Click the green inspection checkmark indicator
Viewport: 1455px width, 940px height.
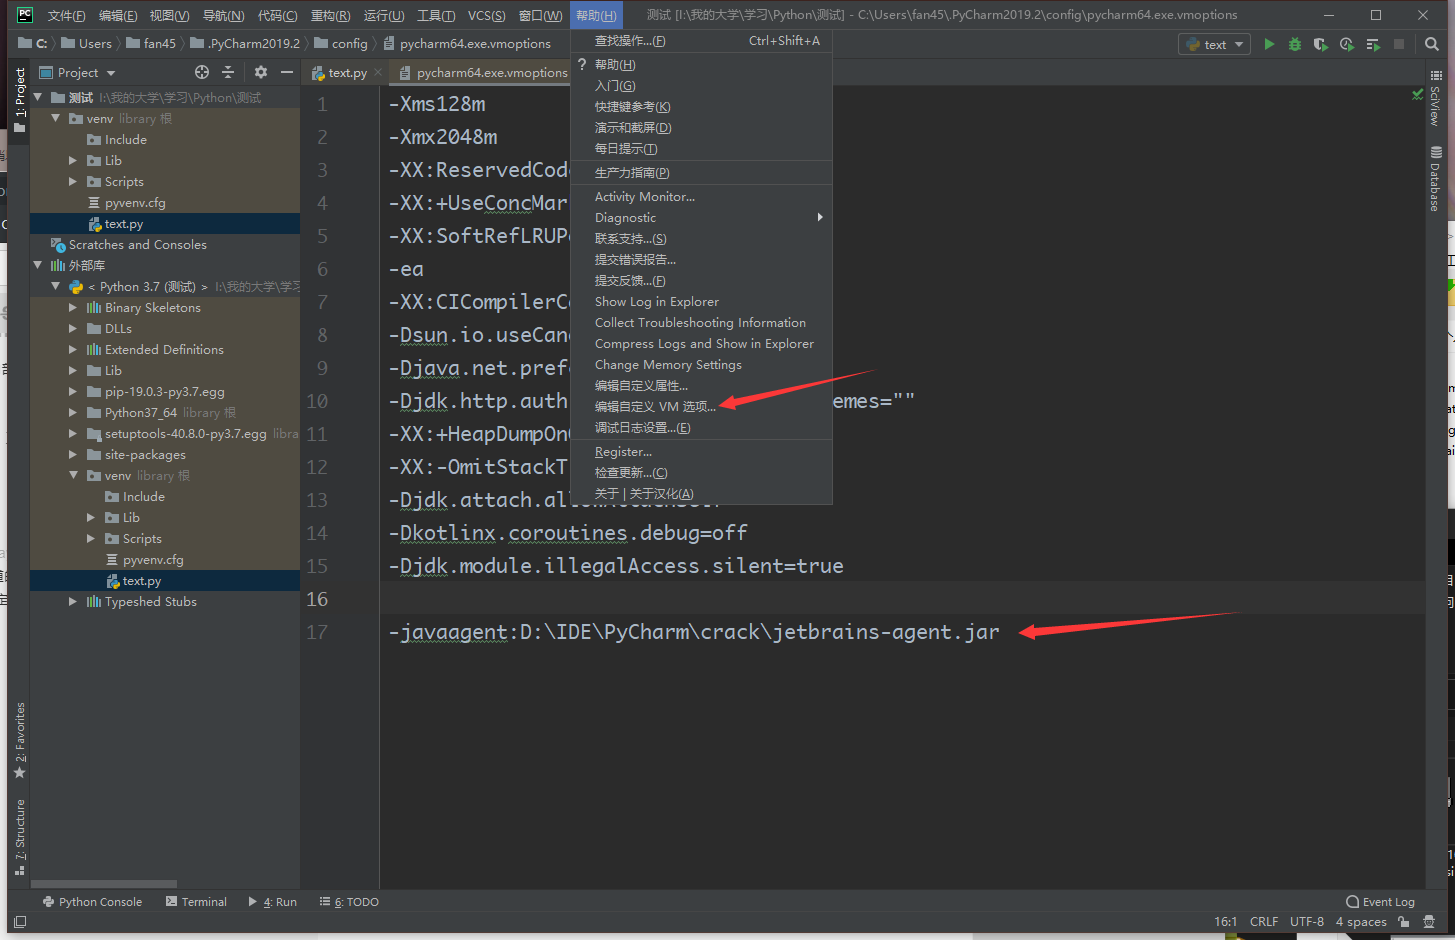click(x=1417, y=94)
